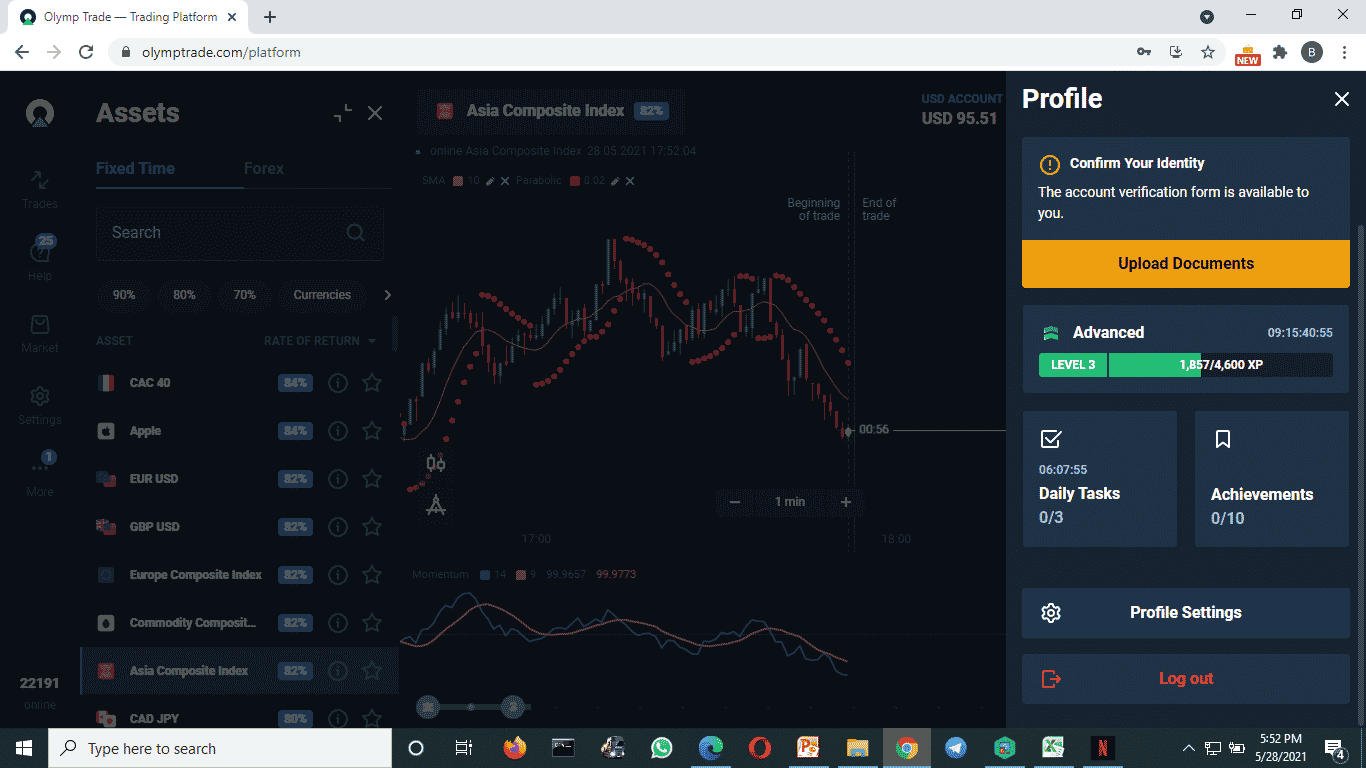1366x768 pixels.
Task: Add CAC 40 to favorites
Action: click(371, 383)
